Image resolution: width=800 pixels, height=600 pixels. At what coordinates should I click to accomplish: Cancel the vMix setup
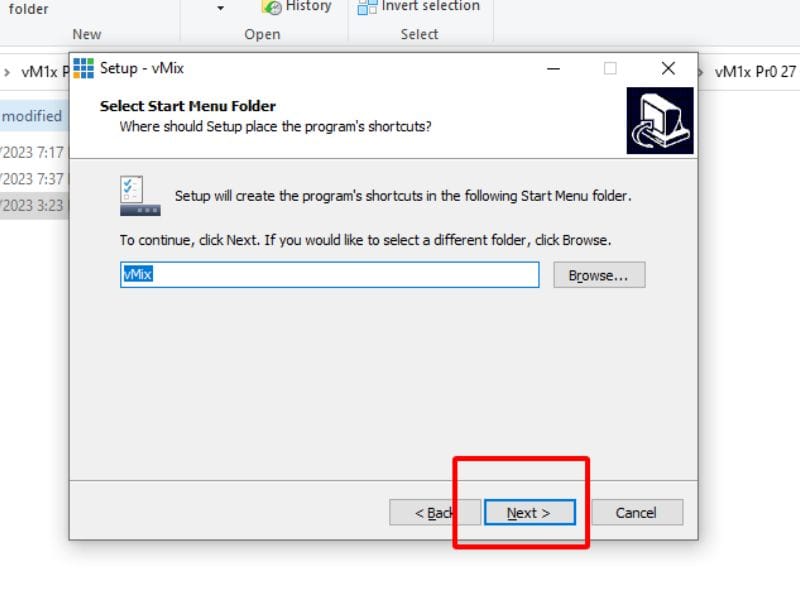636,512
